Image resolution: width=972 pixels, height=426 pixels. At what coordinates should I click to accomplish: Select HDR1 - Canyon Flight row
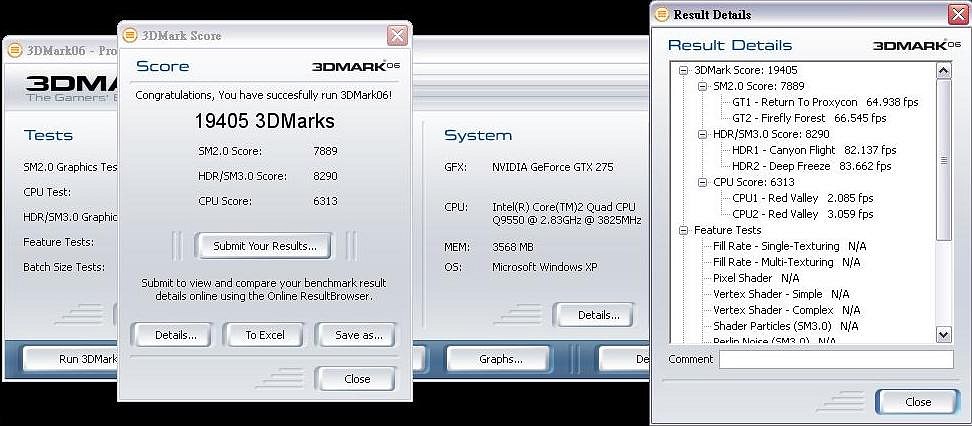(814, 150)
